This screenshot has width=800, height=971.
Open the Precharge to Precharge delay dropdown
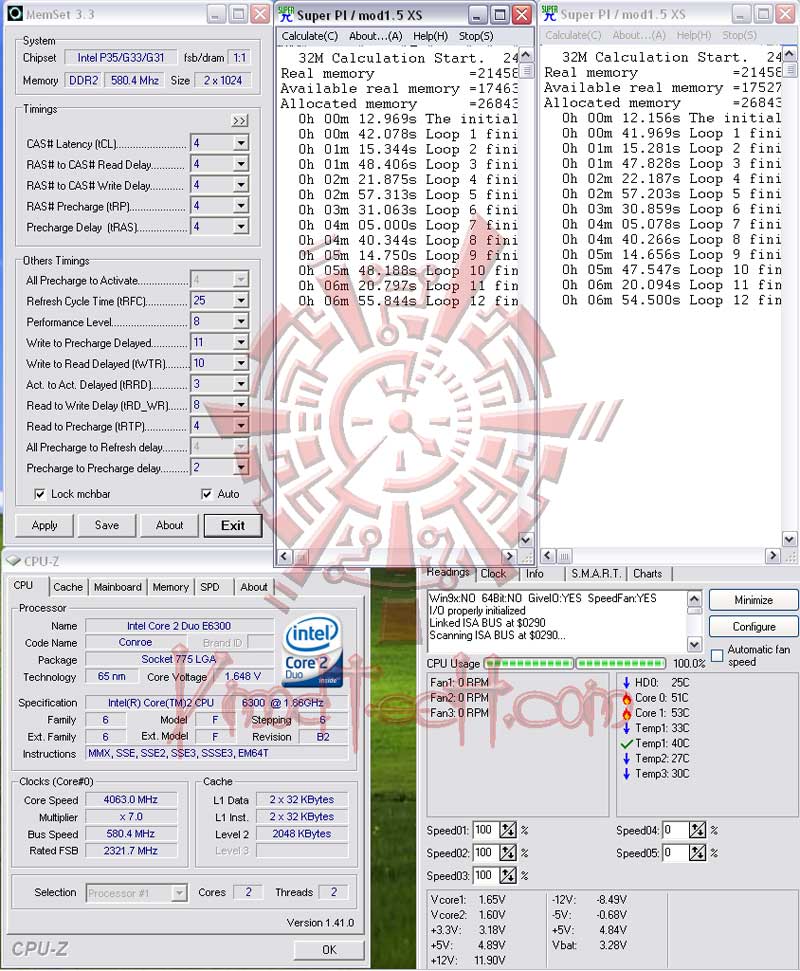(241, 468)
